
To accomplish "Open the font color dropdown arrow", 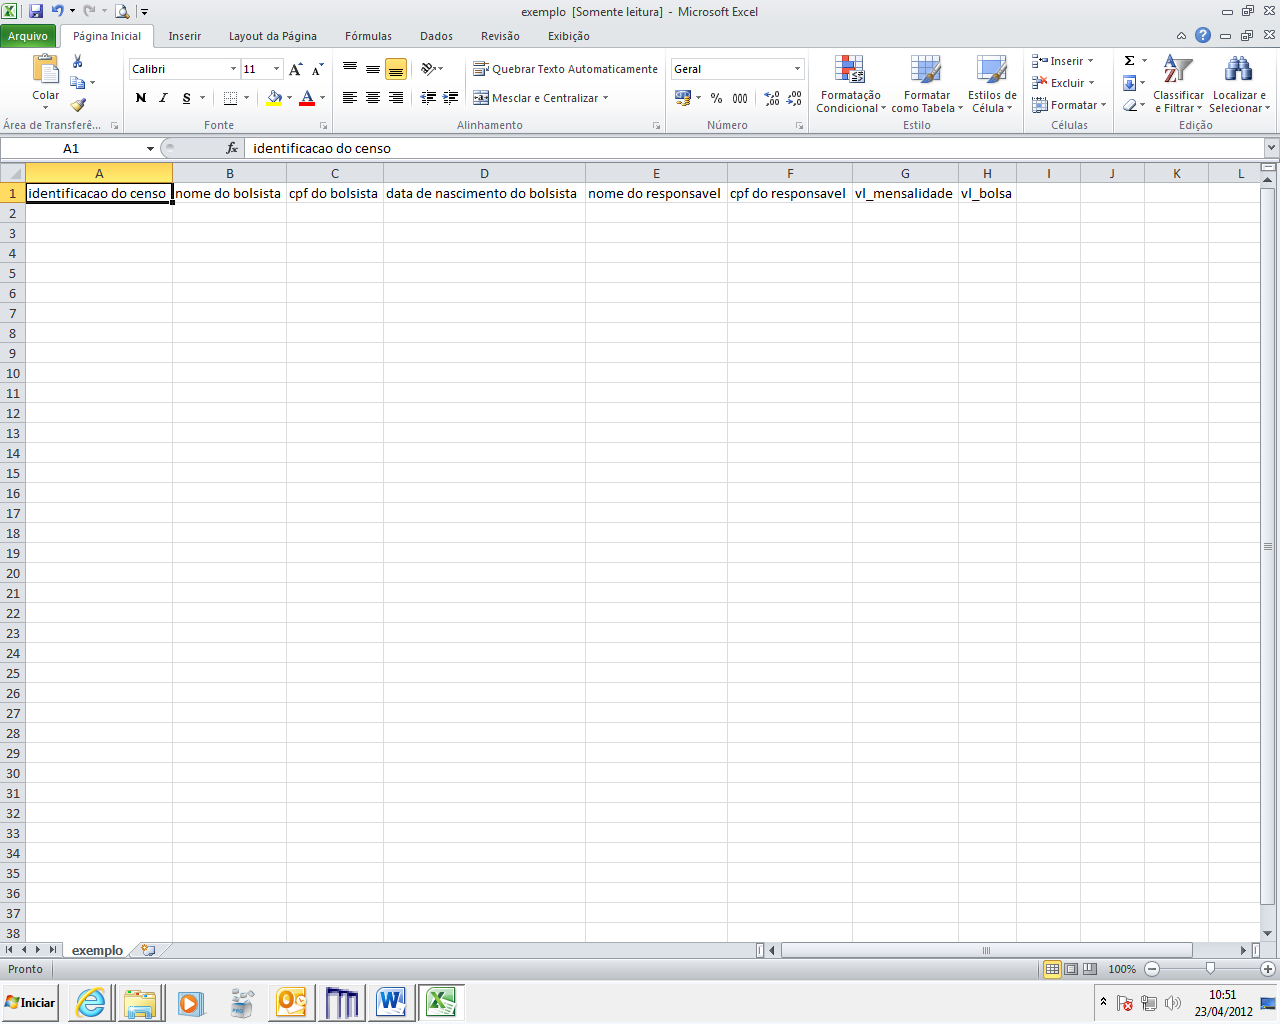I will (x=322, y=98).
